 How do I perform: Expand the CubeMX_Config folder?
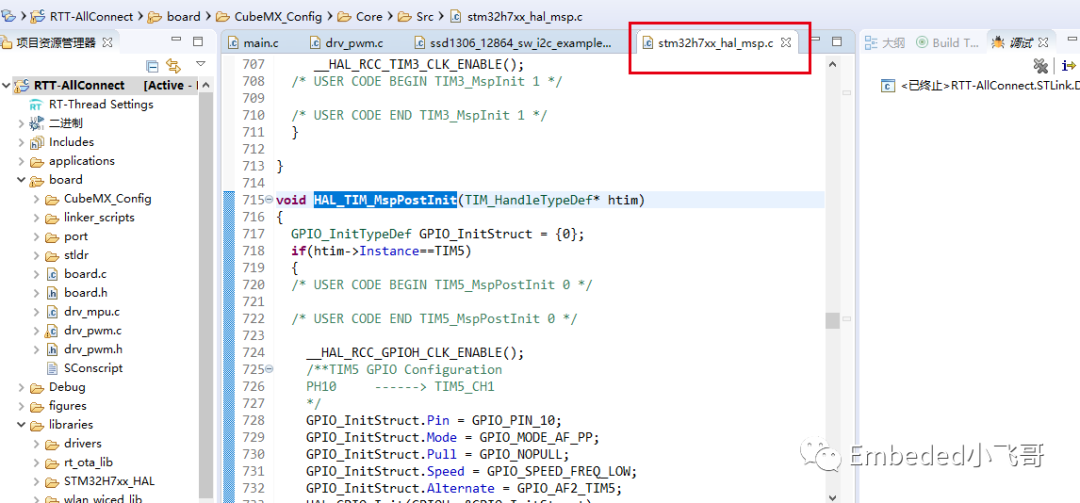coord(37,198)
